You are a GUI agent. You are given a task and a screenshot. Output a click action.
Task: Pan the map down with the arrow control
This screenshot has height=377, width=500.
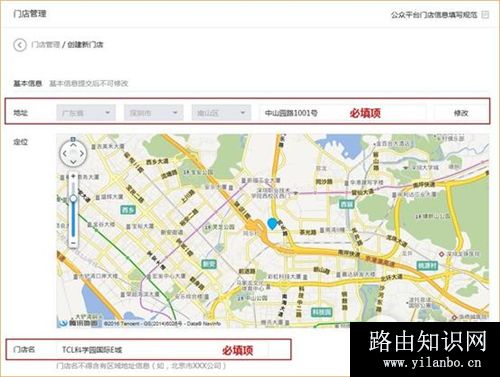point(73,162)
